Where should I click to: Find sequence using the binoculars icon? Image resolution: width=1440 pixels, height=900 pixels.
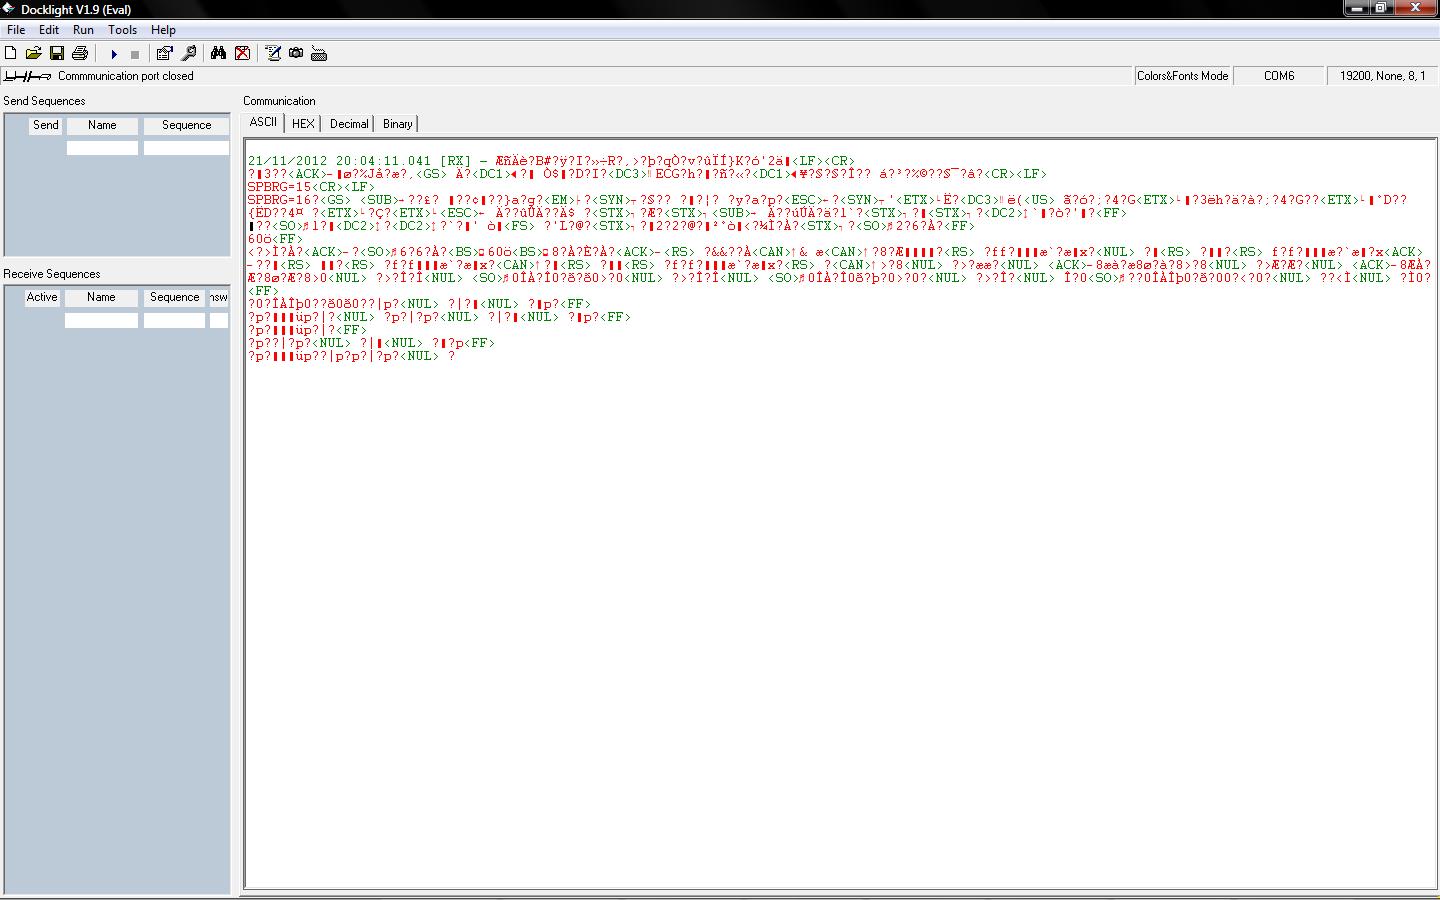click(x=218, y=53)
